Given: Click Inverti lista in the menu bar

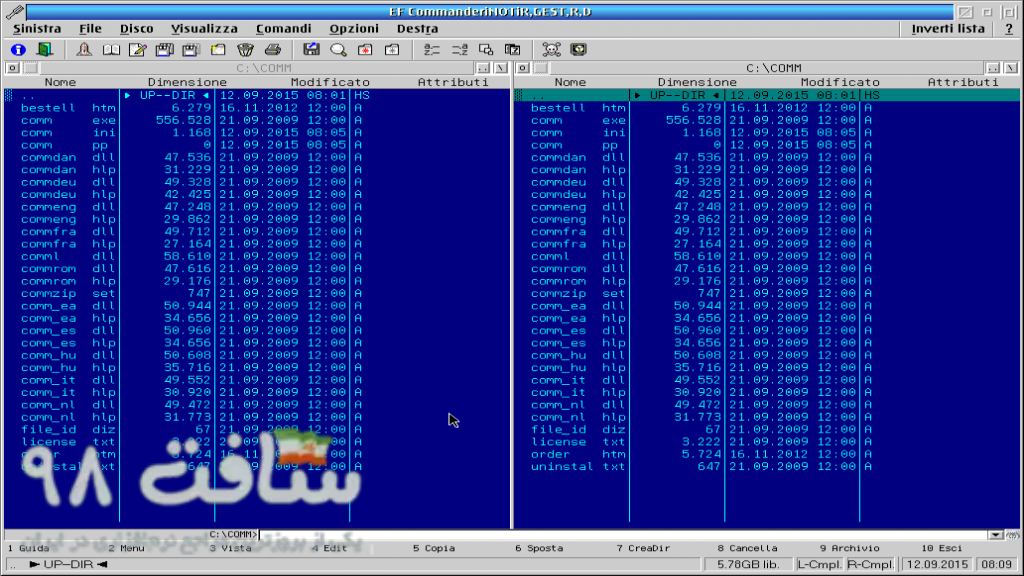Looking at the screenshot, I should pos(948,29).
